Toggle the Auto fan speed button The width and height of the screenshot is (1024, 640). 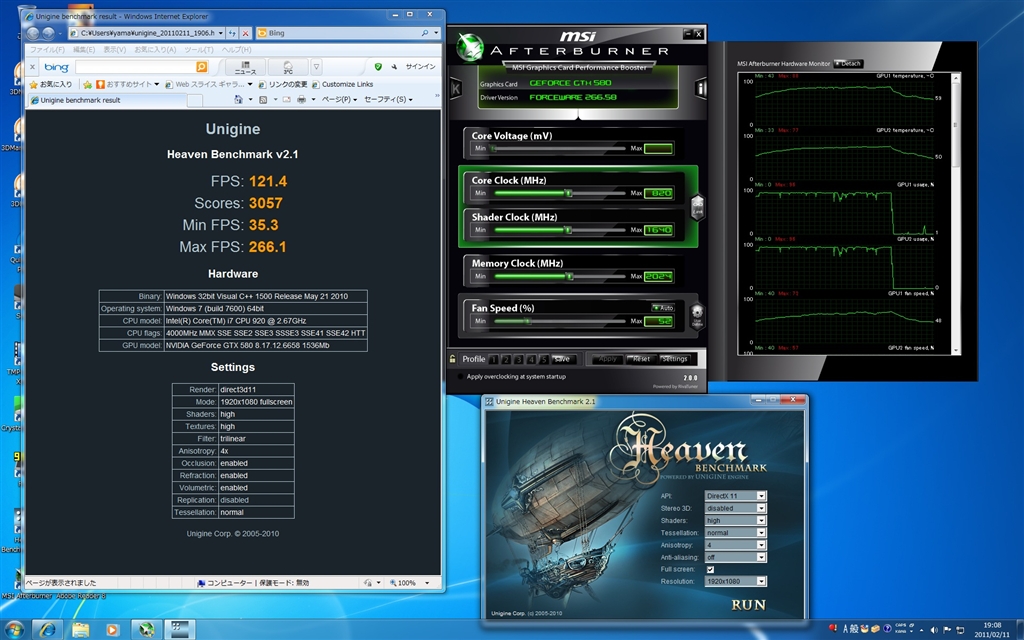point(662,307)
